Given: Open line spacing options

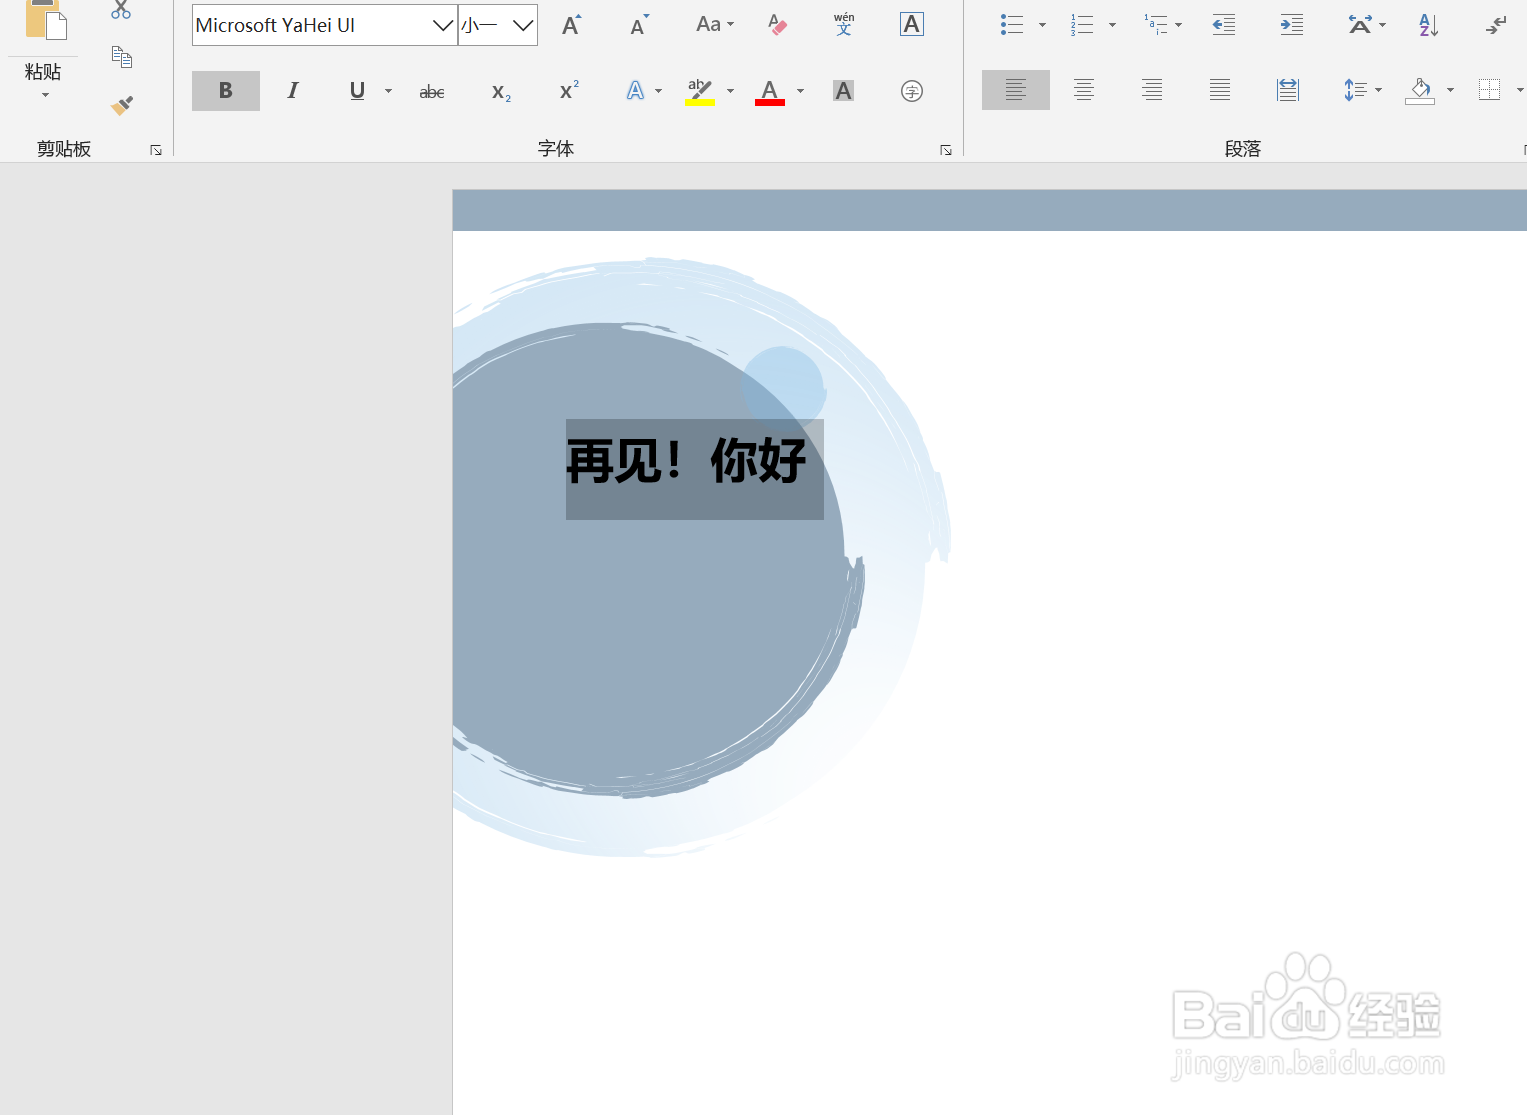Looking at the screenshot, I should pos(1362,90).
